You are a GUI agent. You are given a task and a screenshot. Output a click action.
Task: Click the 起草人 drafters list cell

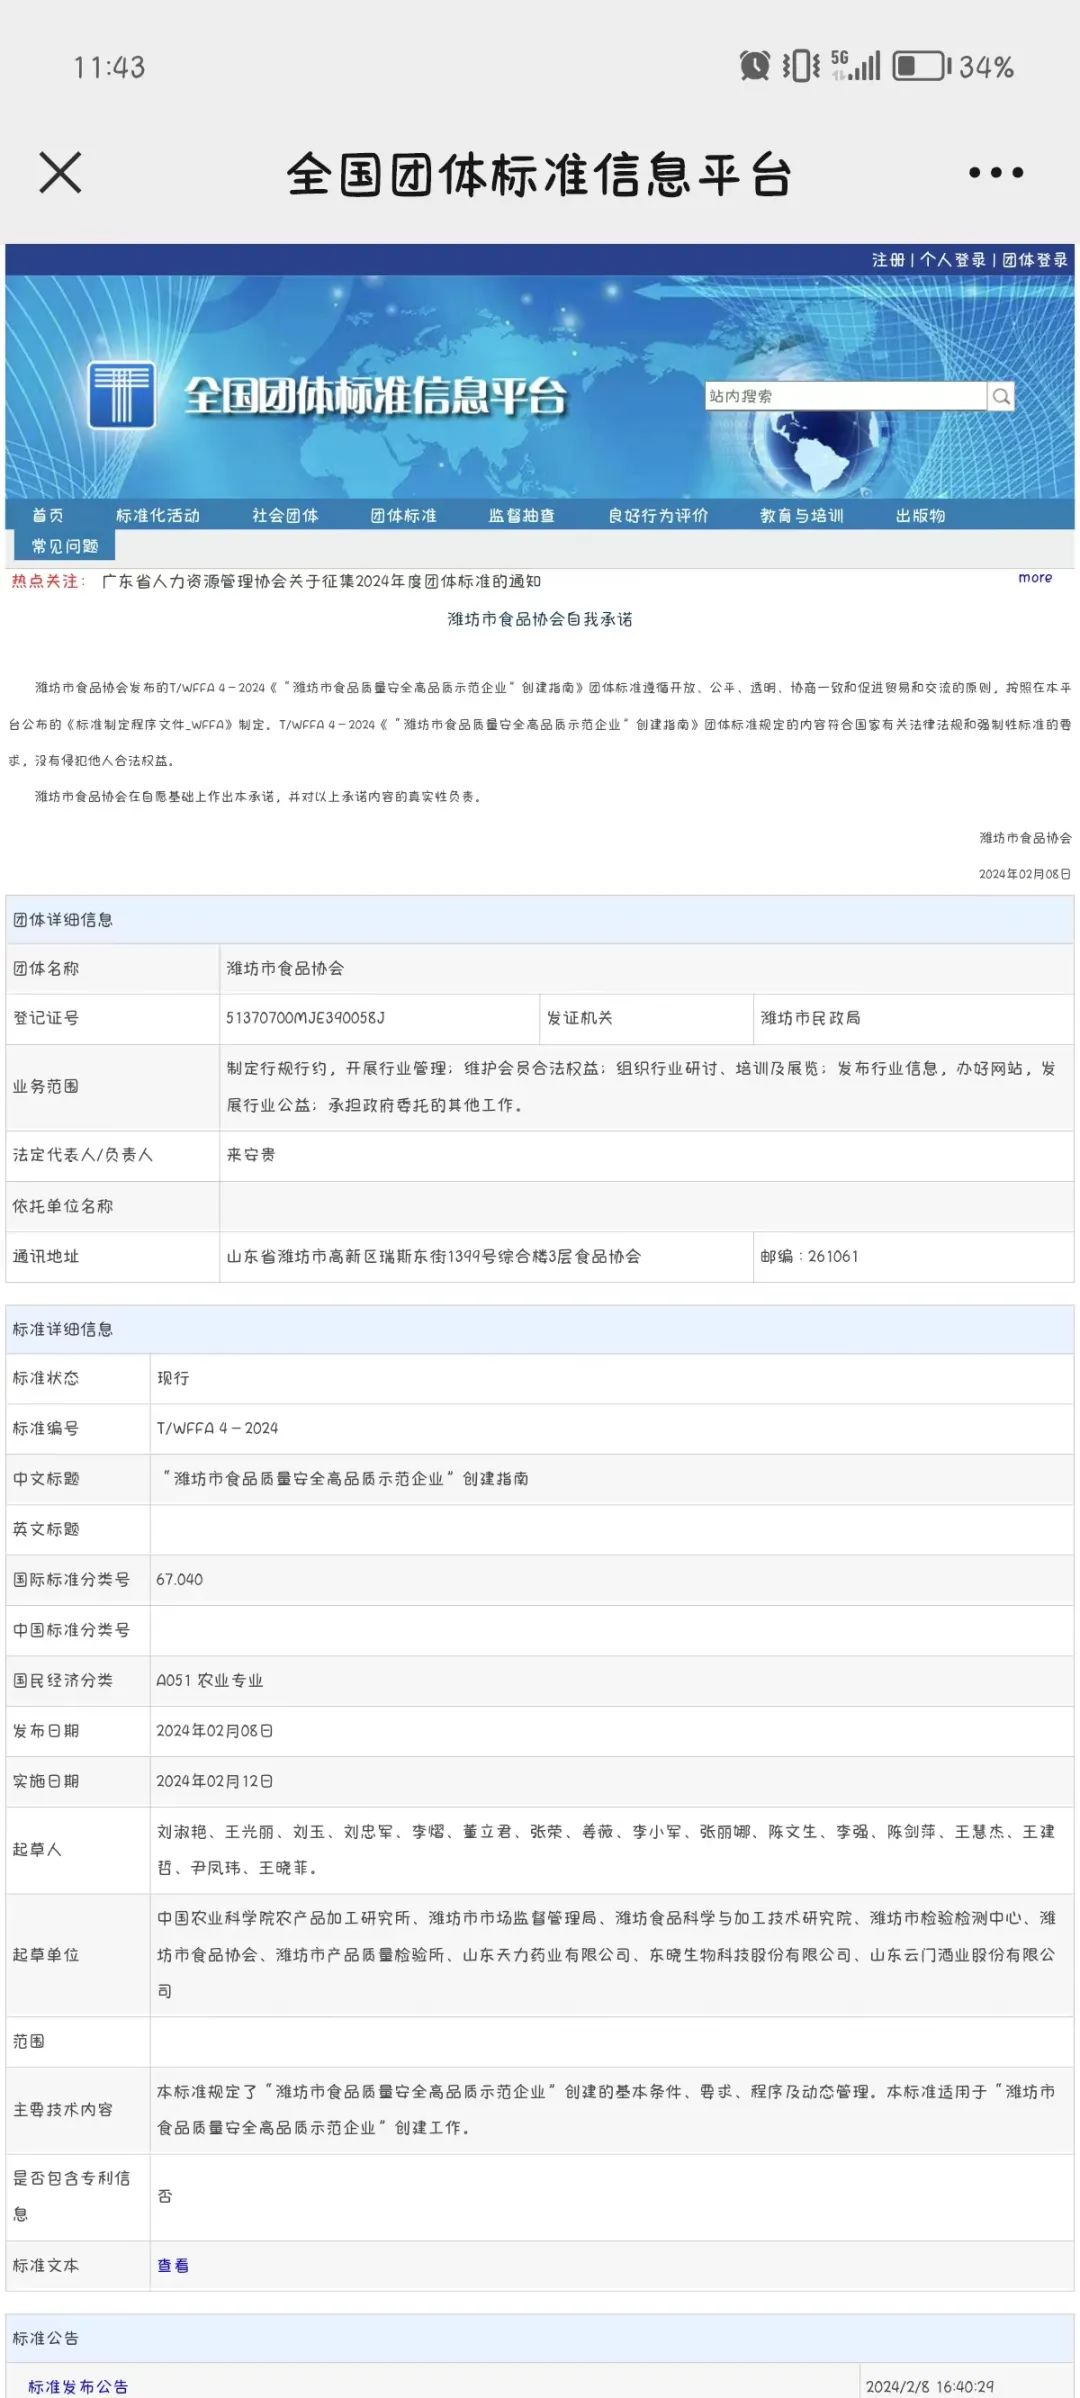point(612,1851)
